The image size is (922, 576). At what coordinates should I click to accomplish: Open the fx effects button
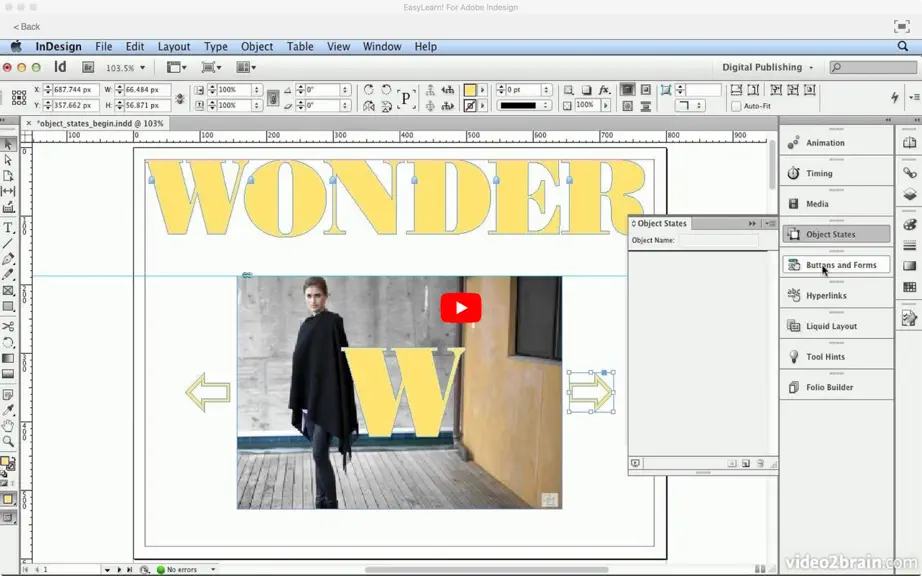(604, 90)
